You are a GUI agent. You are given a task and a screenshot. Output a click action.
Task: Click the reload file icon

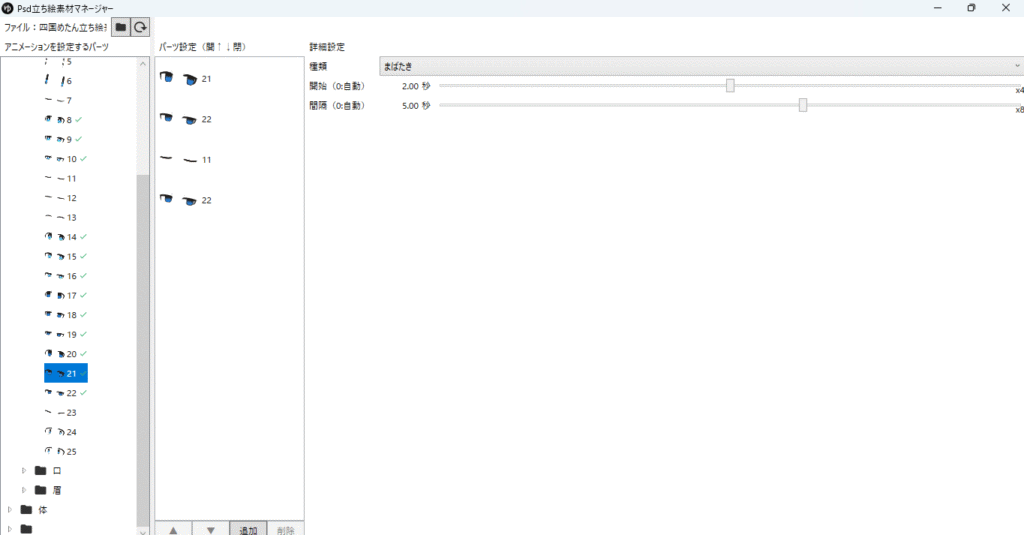[x=141, y=27]
